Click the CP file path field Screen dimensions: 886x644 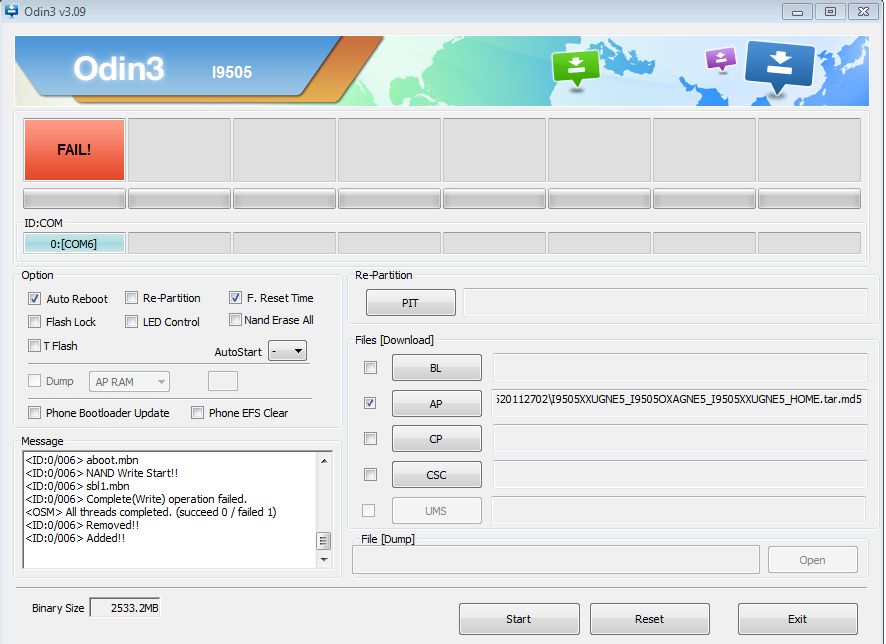tap(680, 438)
